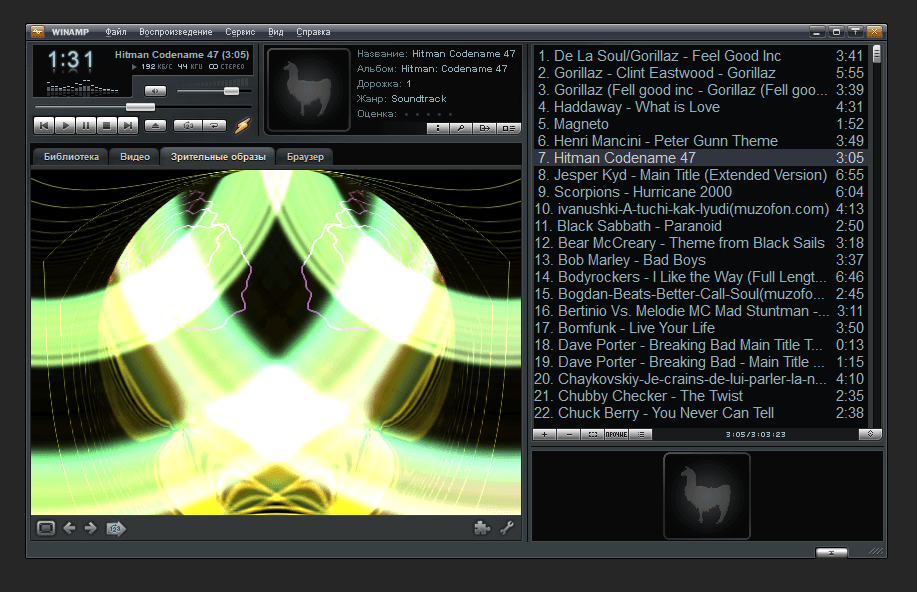The image size is (917, 592).
Task: Open the Сервис menu
Action: pyautogui.click(x=240, y=32)
